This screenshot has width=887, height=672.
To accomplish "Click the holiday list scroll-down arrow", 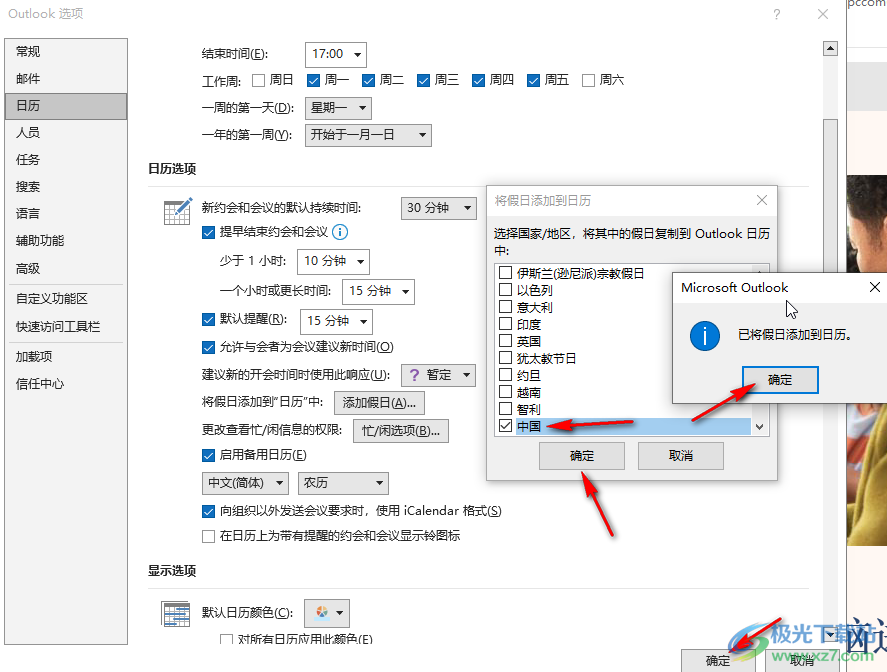I will click(760, 427).
